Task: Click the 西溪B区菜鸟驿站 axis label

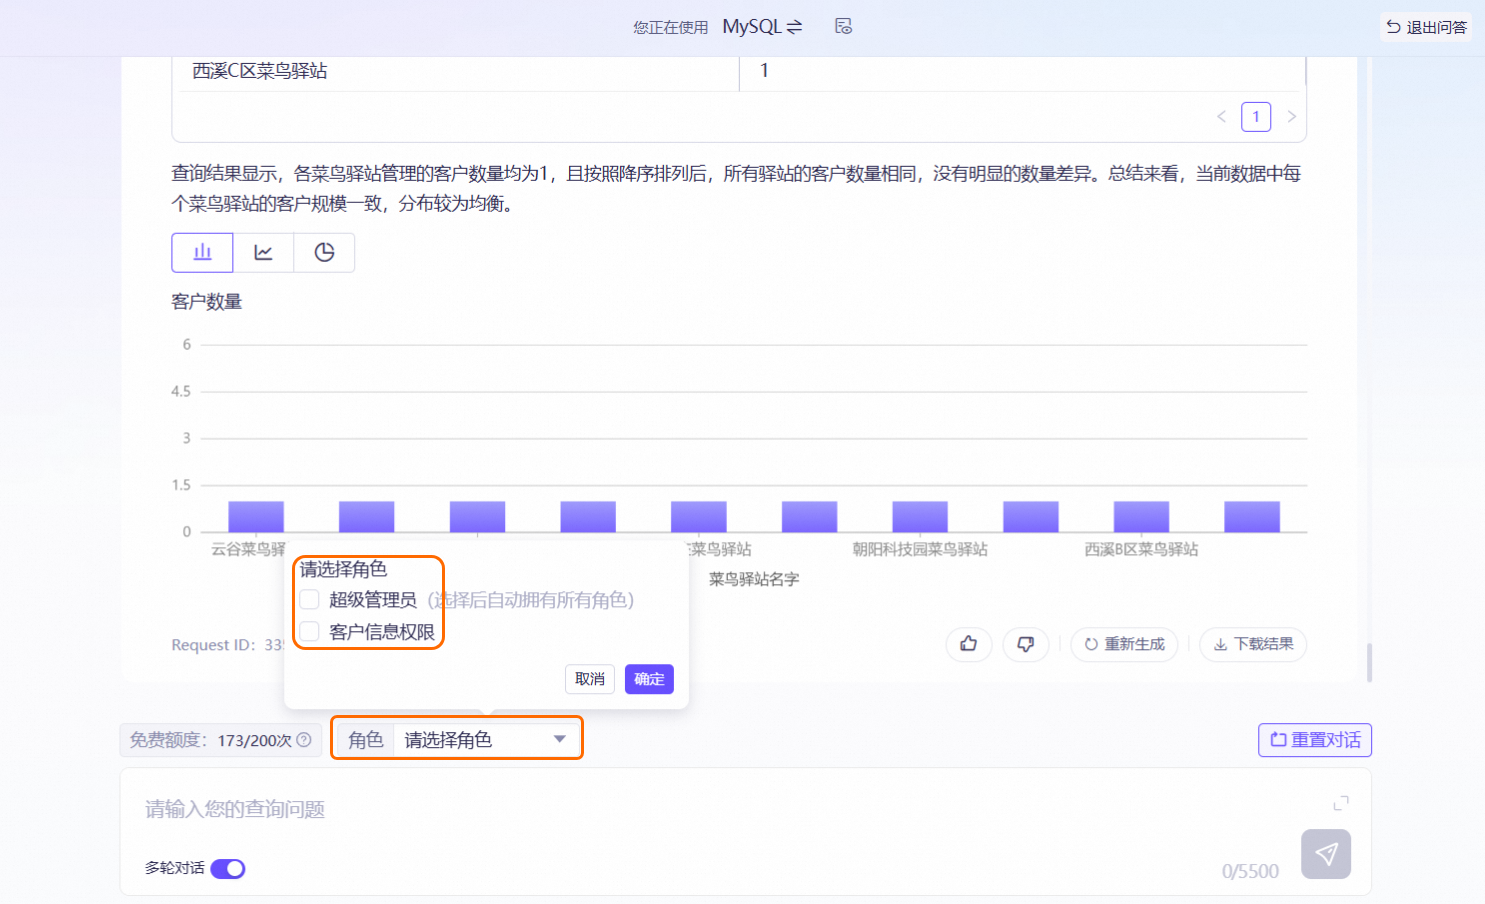Action: point(1141,549)
